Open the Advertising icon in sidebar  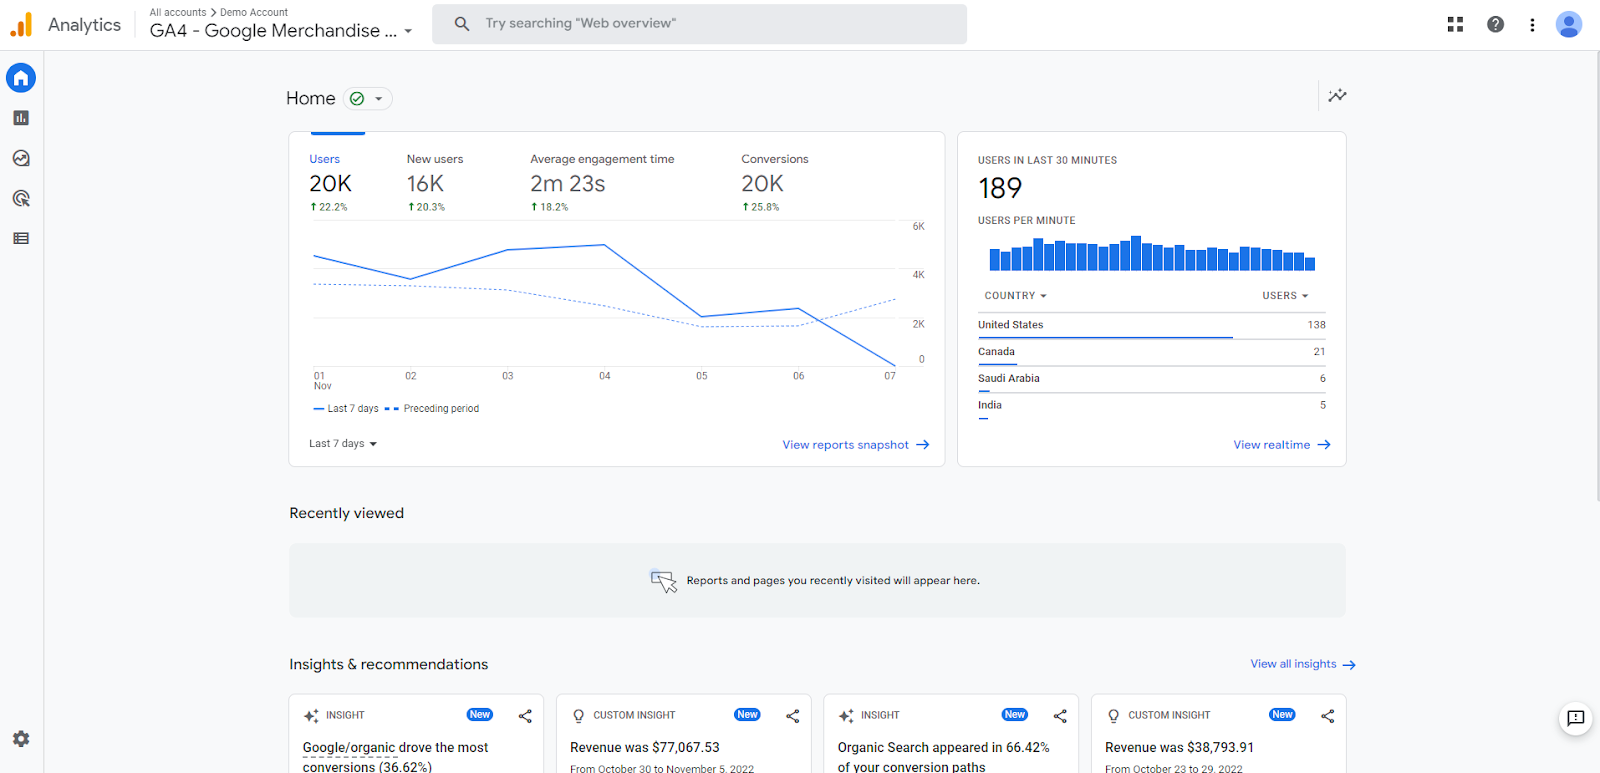coord(21,198)
